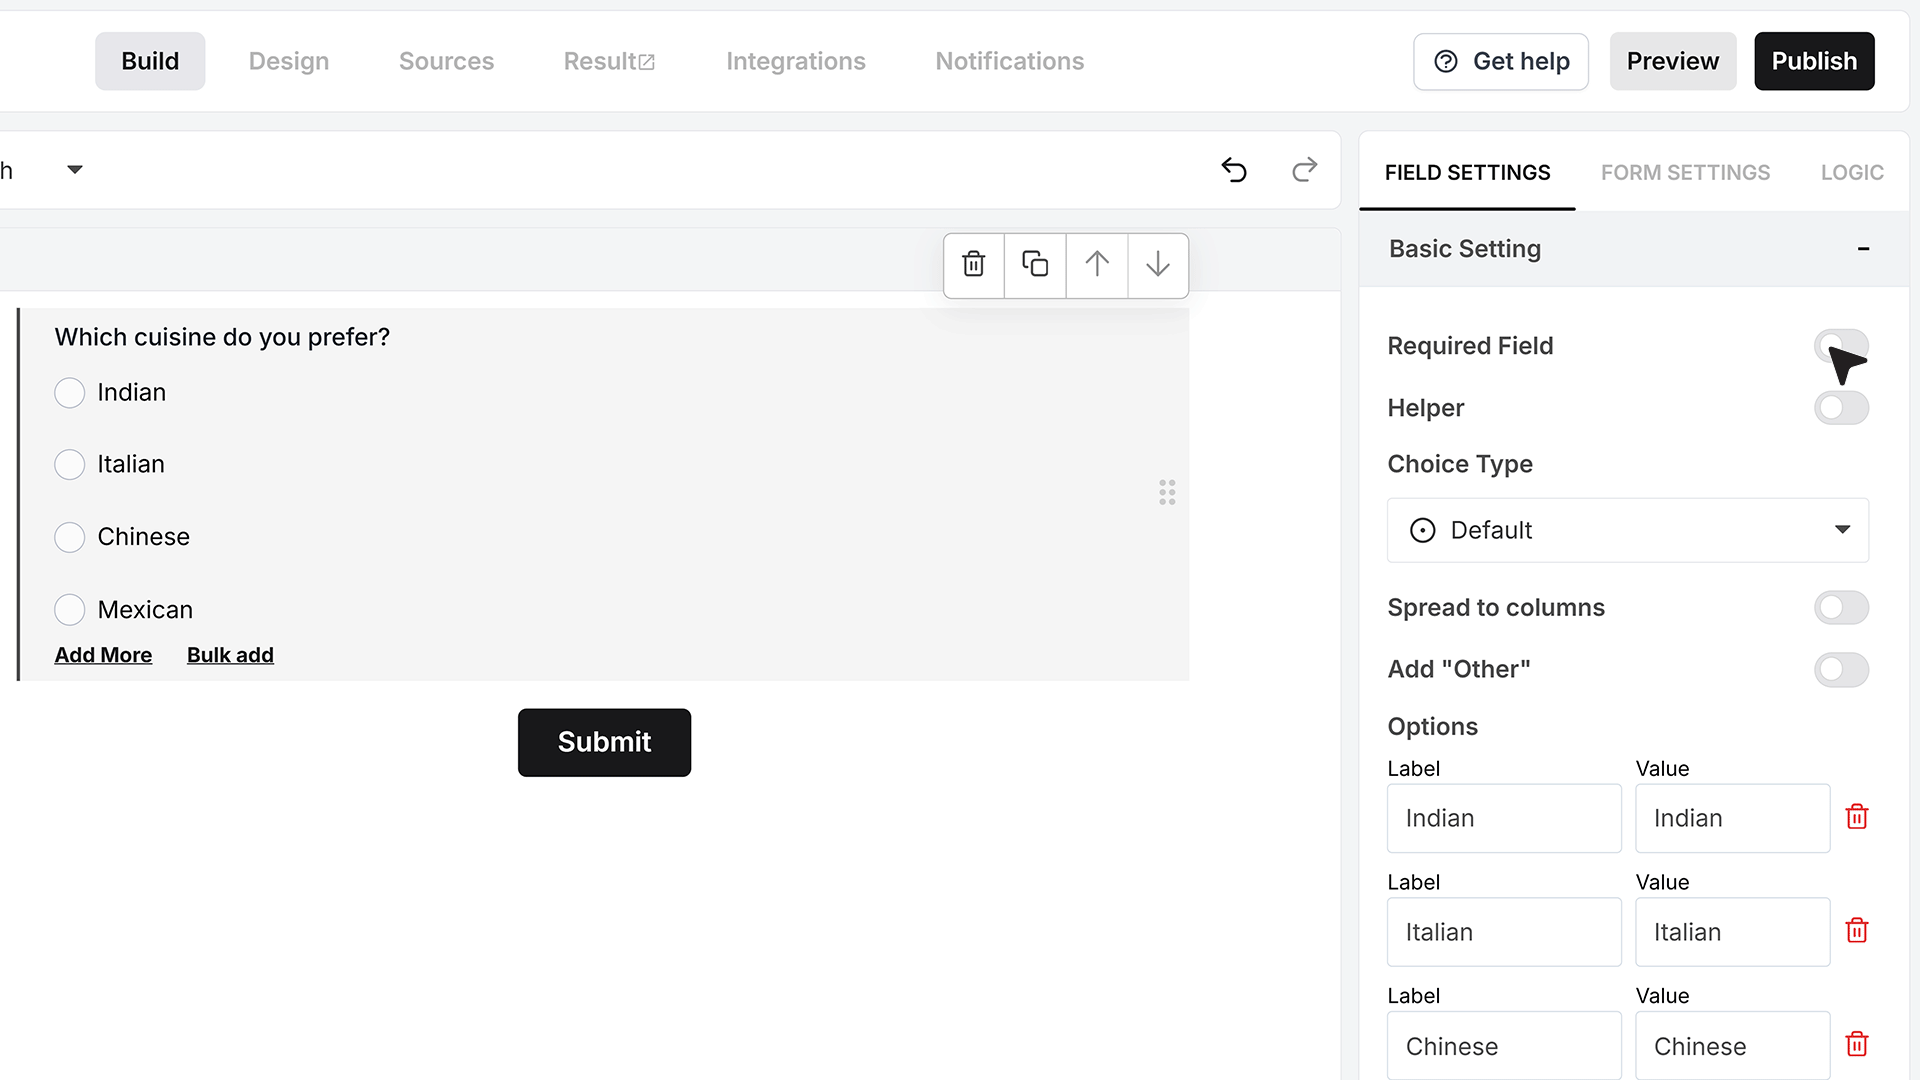The image size is (1920, 1080).
Task: Redo the last change
Action: point(1304,170)
